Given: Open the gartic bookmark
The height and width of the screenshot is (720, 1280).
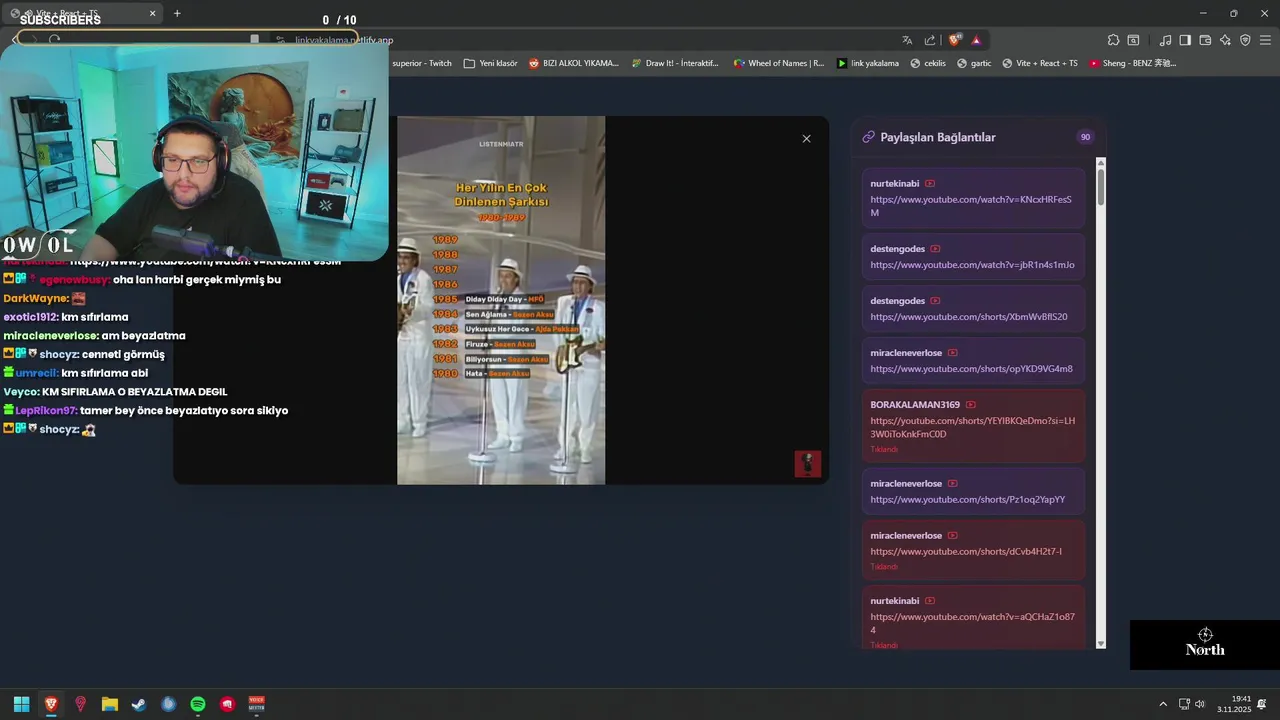Looking at the screenshot, I should point(974,63).
